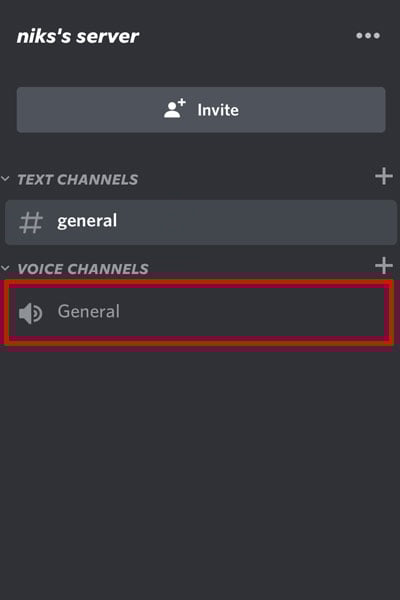Click the hashtag icon beside general
Viewport: 400px width, 600px height.
tap(31, 222)
